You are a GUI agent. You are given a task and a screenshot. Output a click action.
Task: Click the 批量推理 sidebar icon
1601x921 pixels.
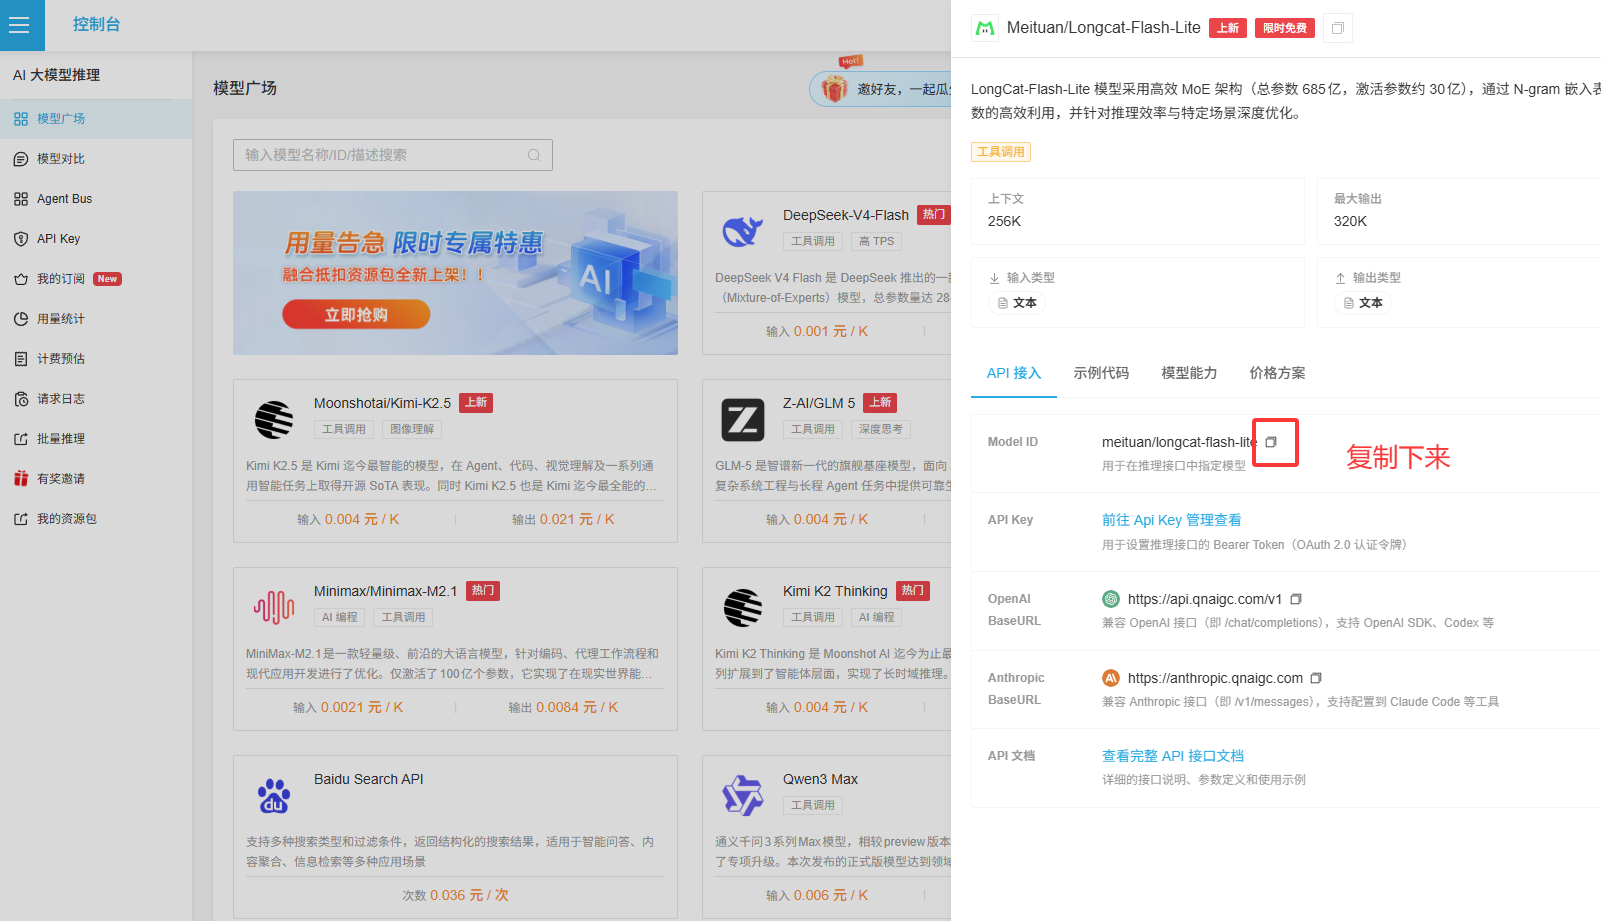(21, 439)
